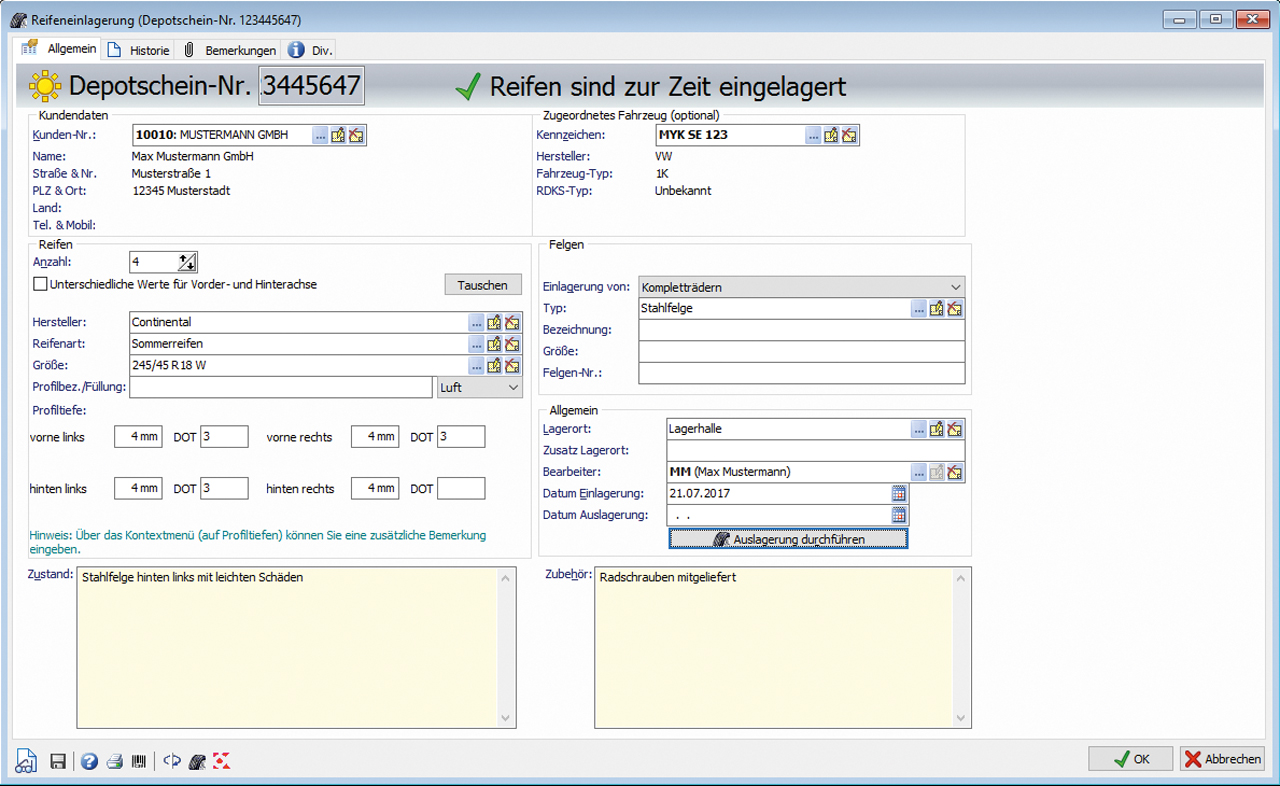Switch to the Allgemein tab
The height and width of the screenshot is (786, 1280).
coord(60,49)
